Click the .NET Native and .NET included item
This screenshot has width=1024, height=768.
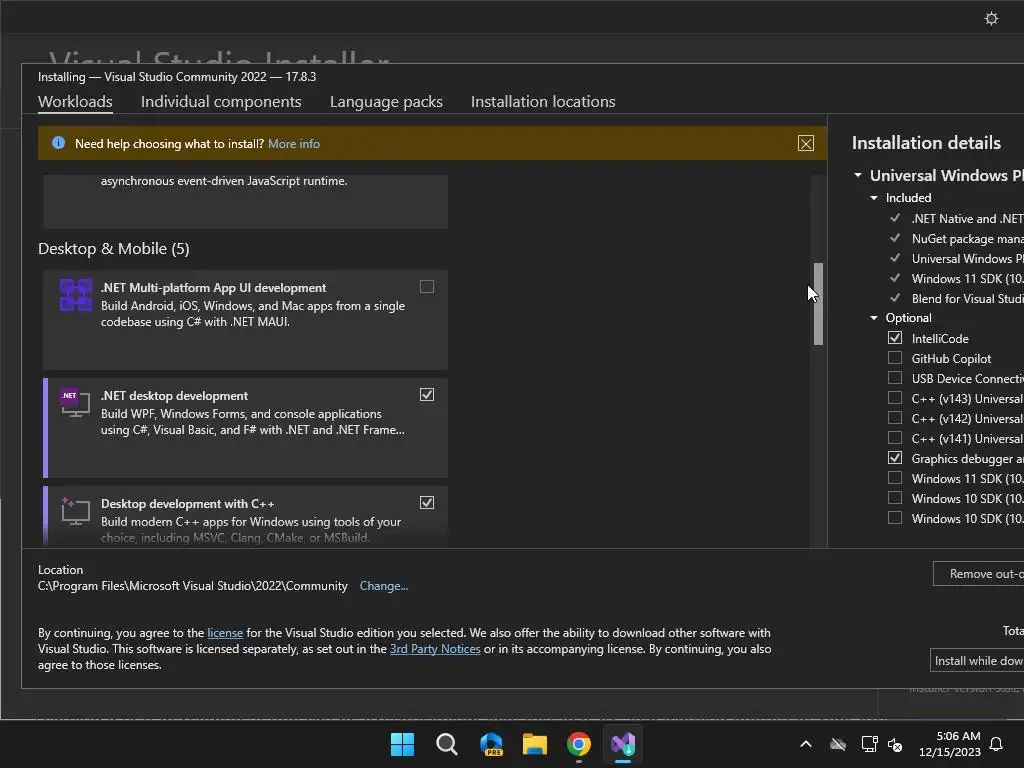[x=967, y=219]
